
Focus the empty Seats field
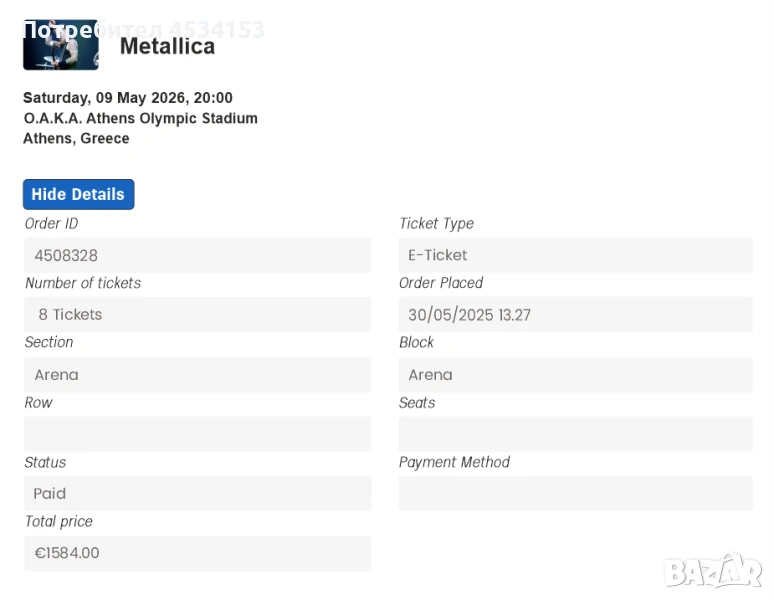575,434
